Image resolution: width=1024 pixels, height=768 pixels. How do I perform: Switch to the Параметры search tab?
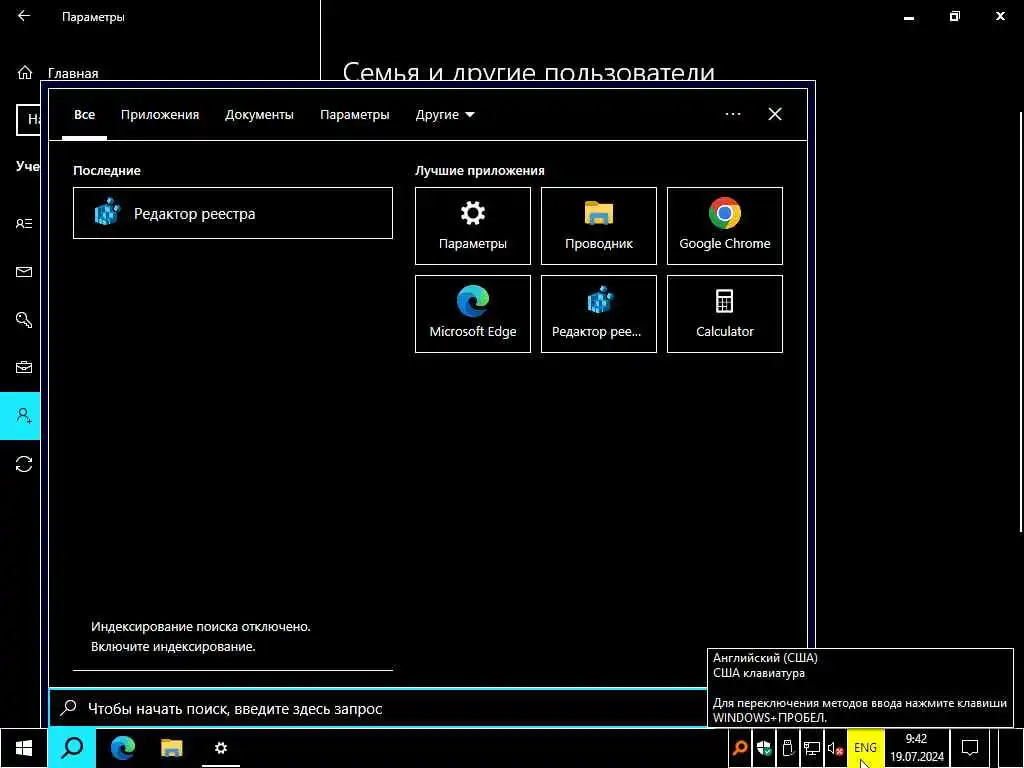[355, 115]
